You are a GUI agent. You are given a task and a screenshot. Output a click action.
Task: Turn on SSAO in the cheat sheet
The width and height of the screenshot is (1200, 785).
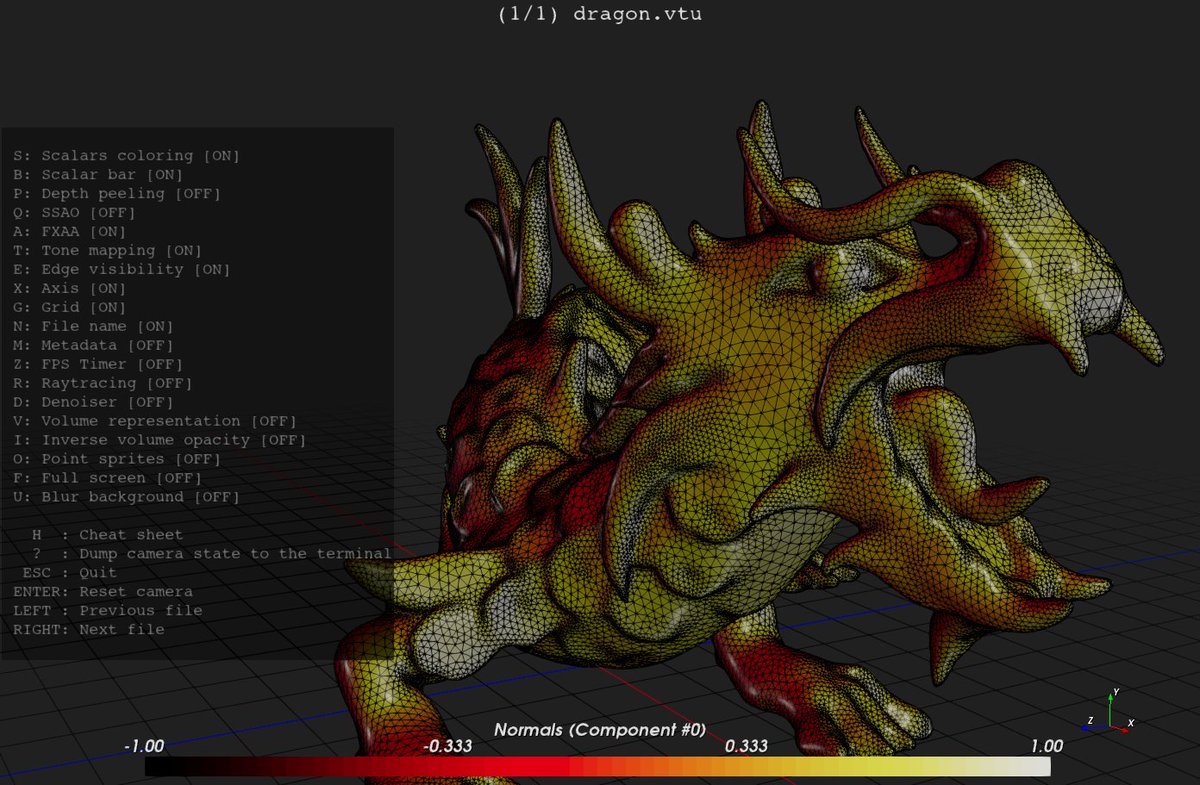[x=75, y=212]
